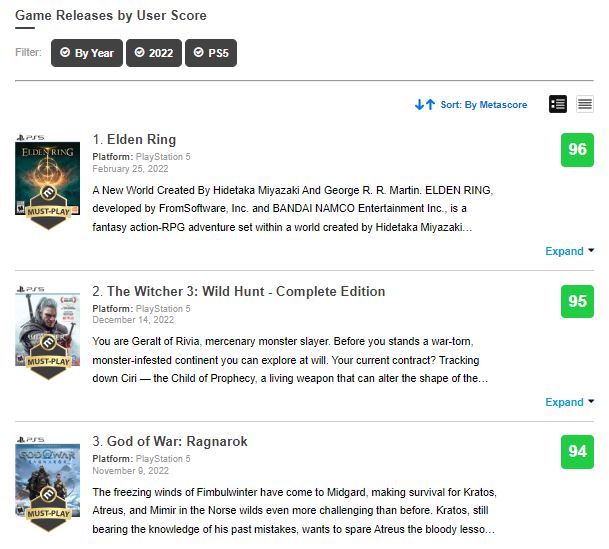Click God of War score 94
609x549 pixels.
(x=577, y=451)
